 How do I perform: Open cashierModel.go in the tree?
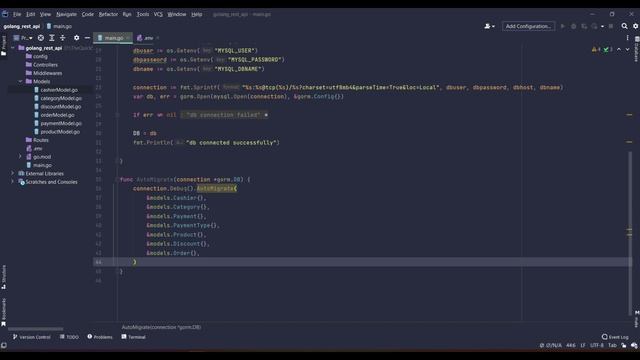click(56, 90)
